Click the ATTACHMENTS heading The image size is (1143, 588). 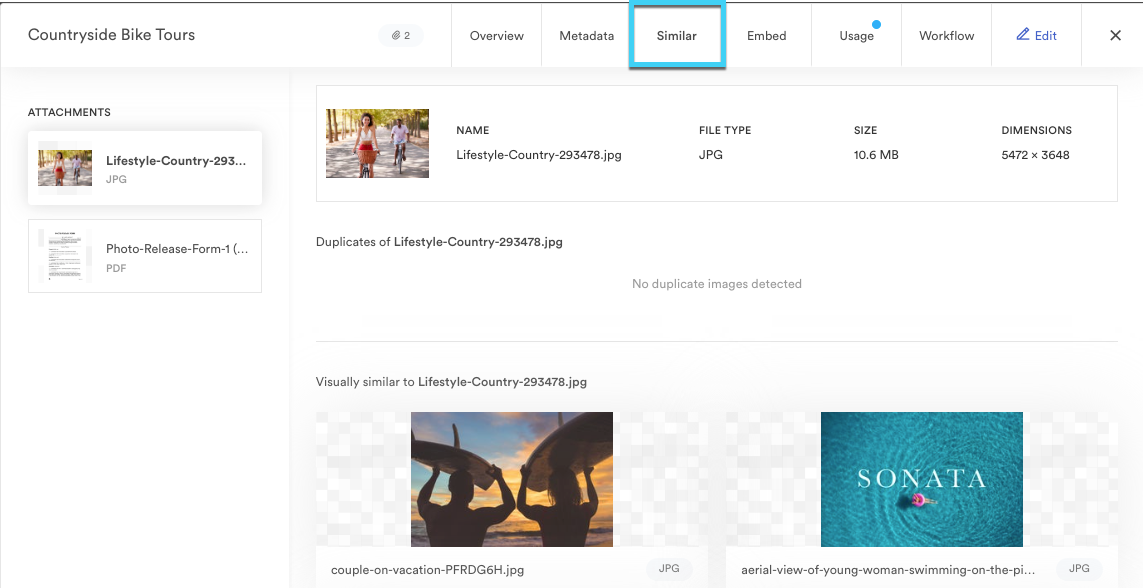[x=69, y=112]
